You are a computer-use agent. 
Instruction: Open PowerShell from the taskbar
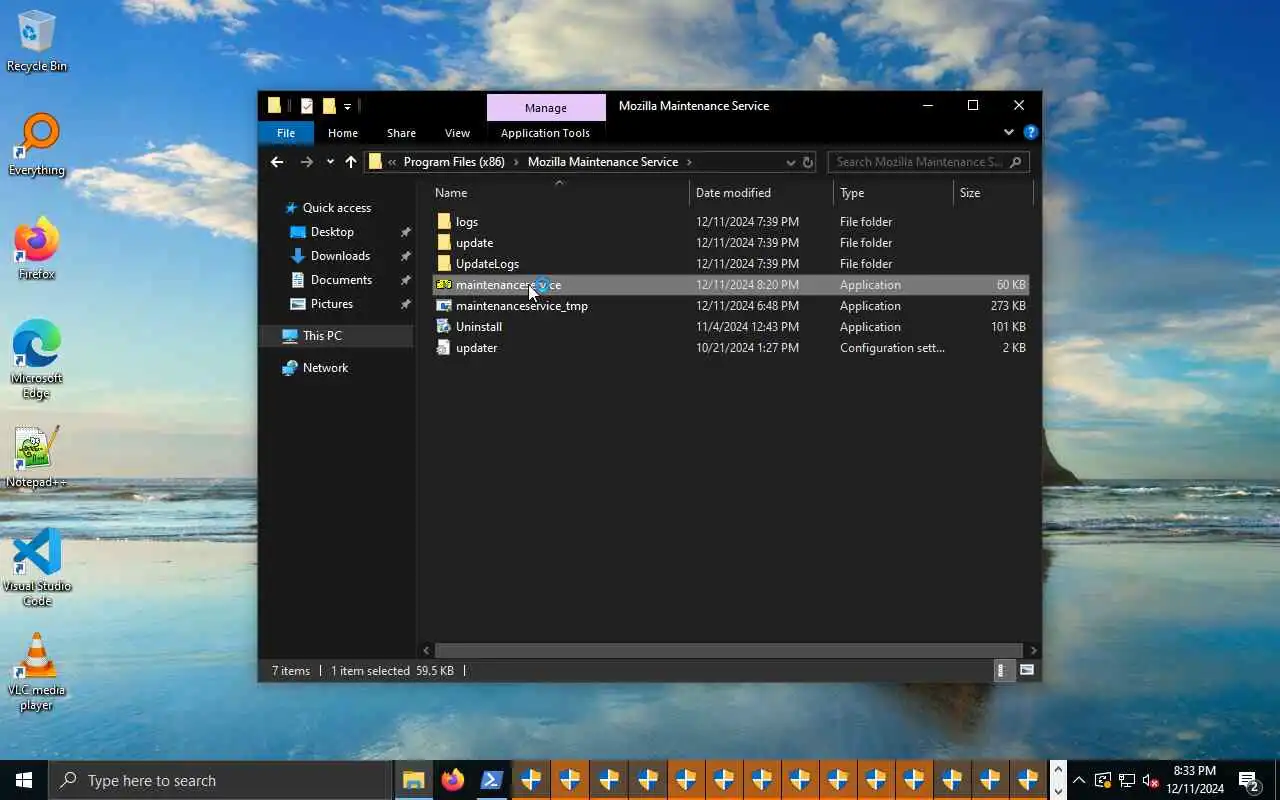pyautogui.click(x=491, y=780)
